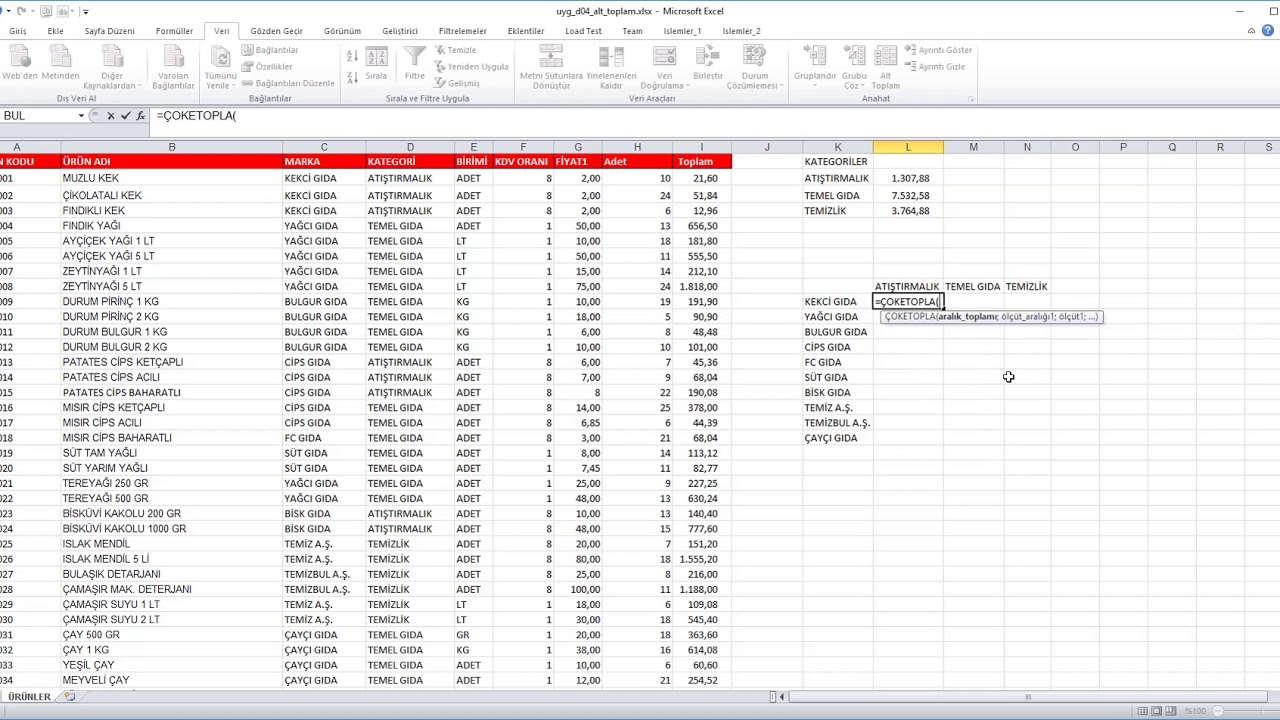Open Özellikler connection properties

coord(267,67)
